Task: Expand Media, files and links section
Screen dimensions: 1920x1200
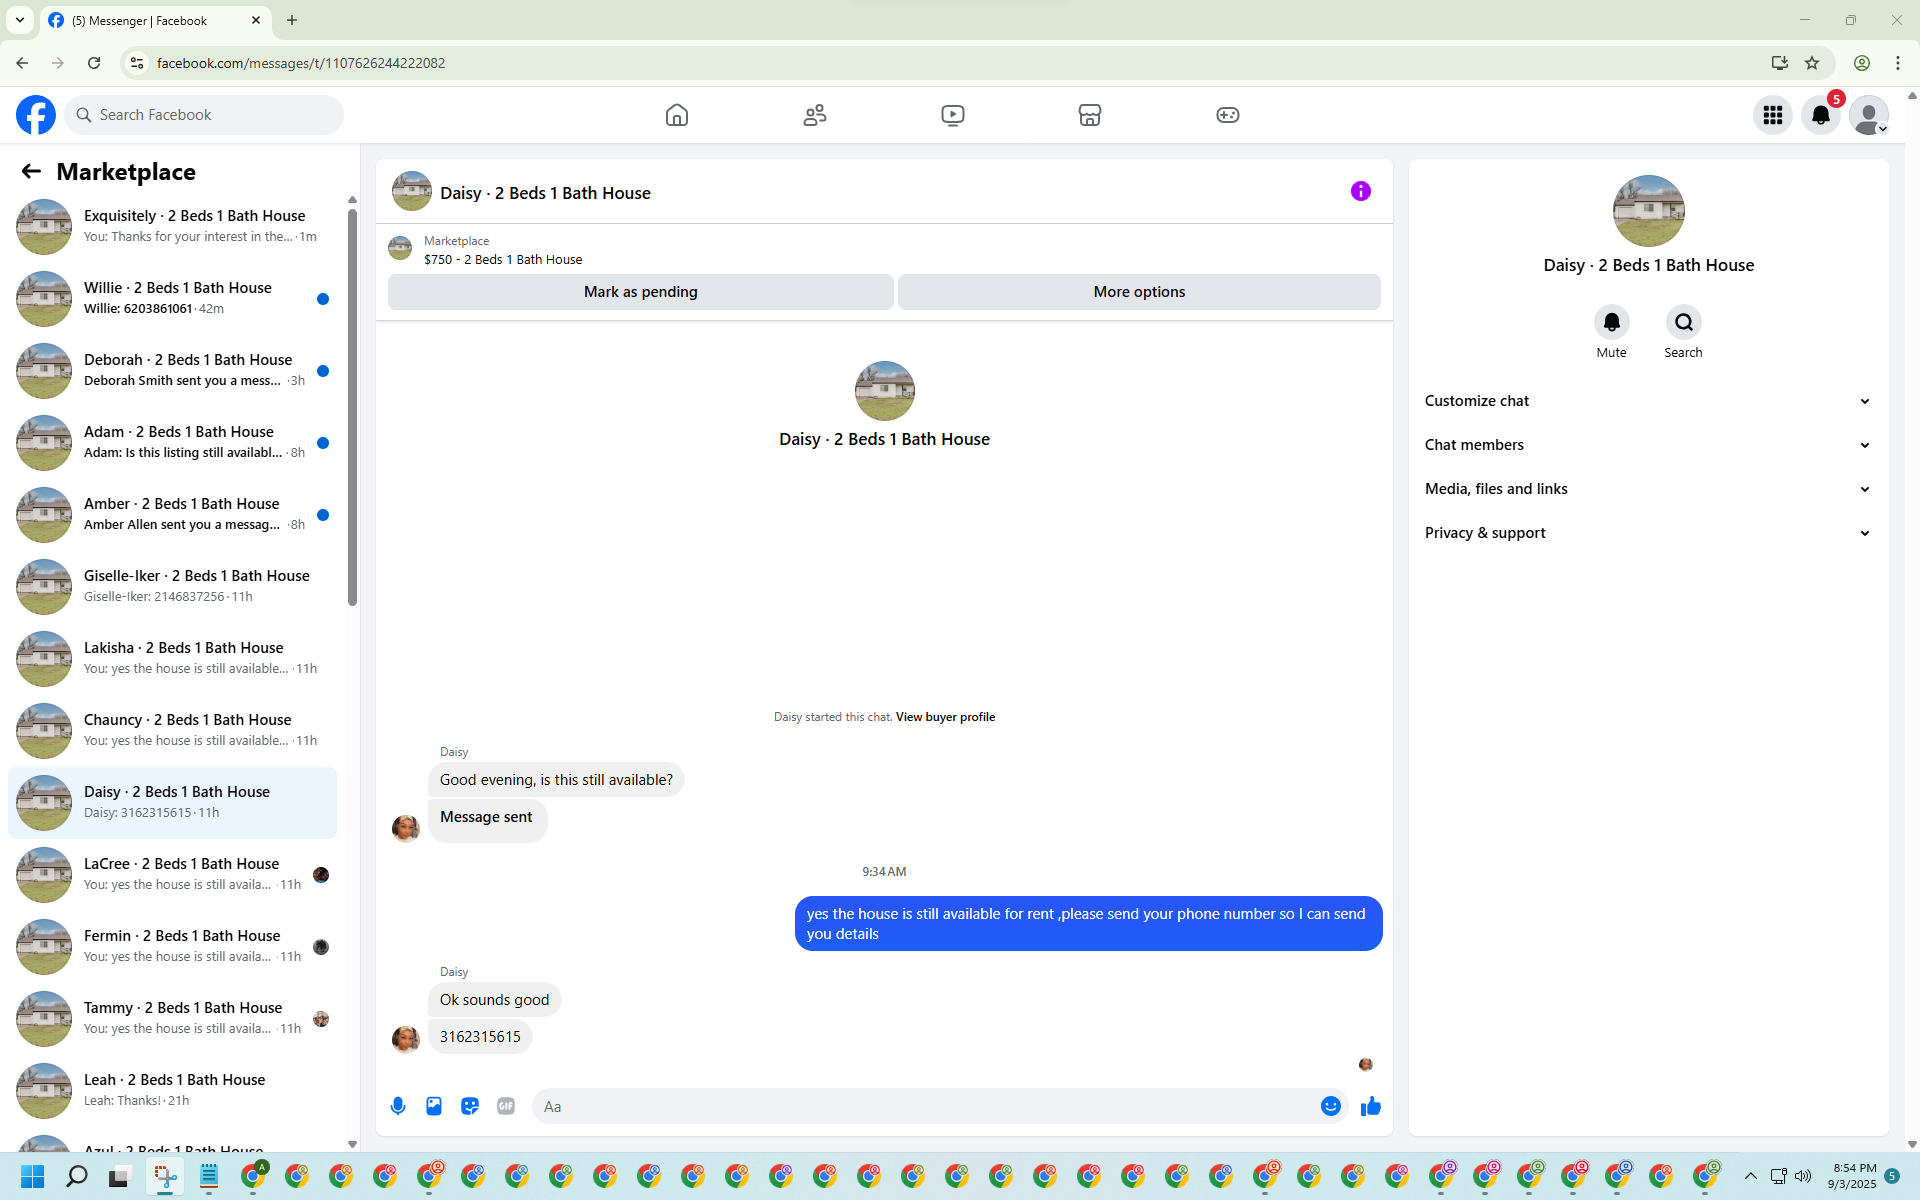Action: (x=1648, y=489)
